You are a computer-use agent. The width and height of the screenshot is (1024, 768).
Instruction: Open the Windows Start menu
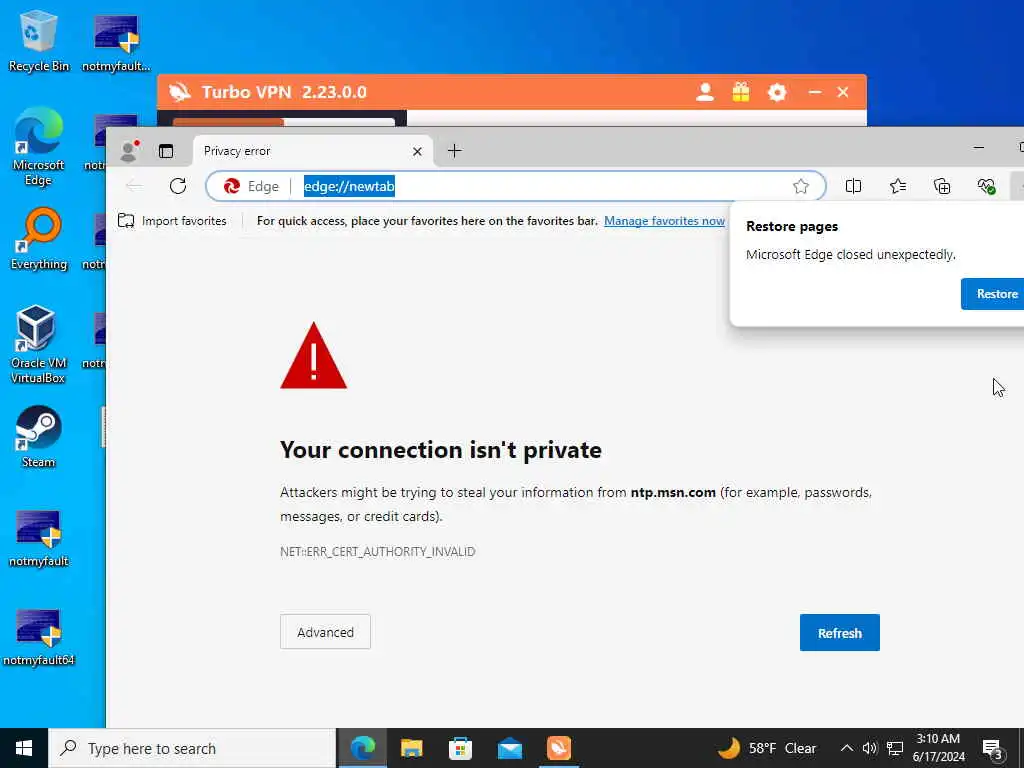click(24, 748)
